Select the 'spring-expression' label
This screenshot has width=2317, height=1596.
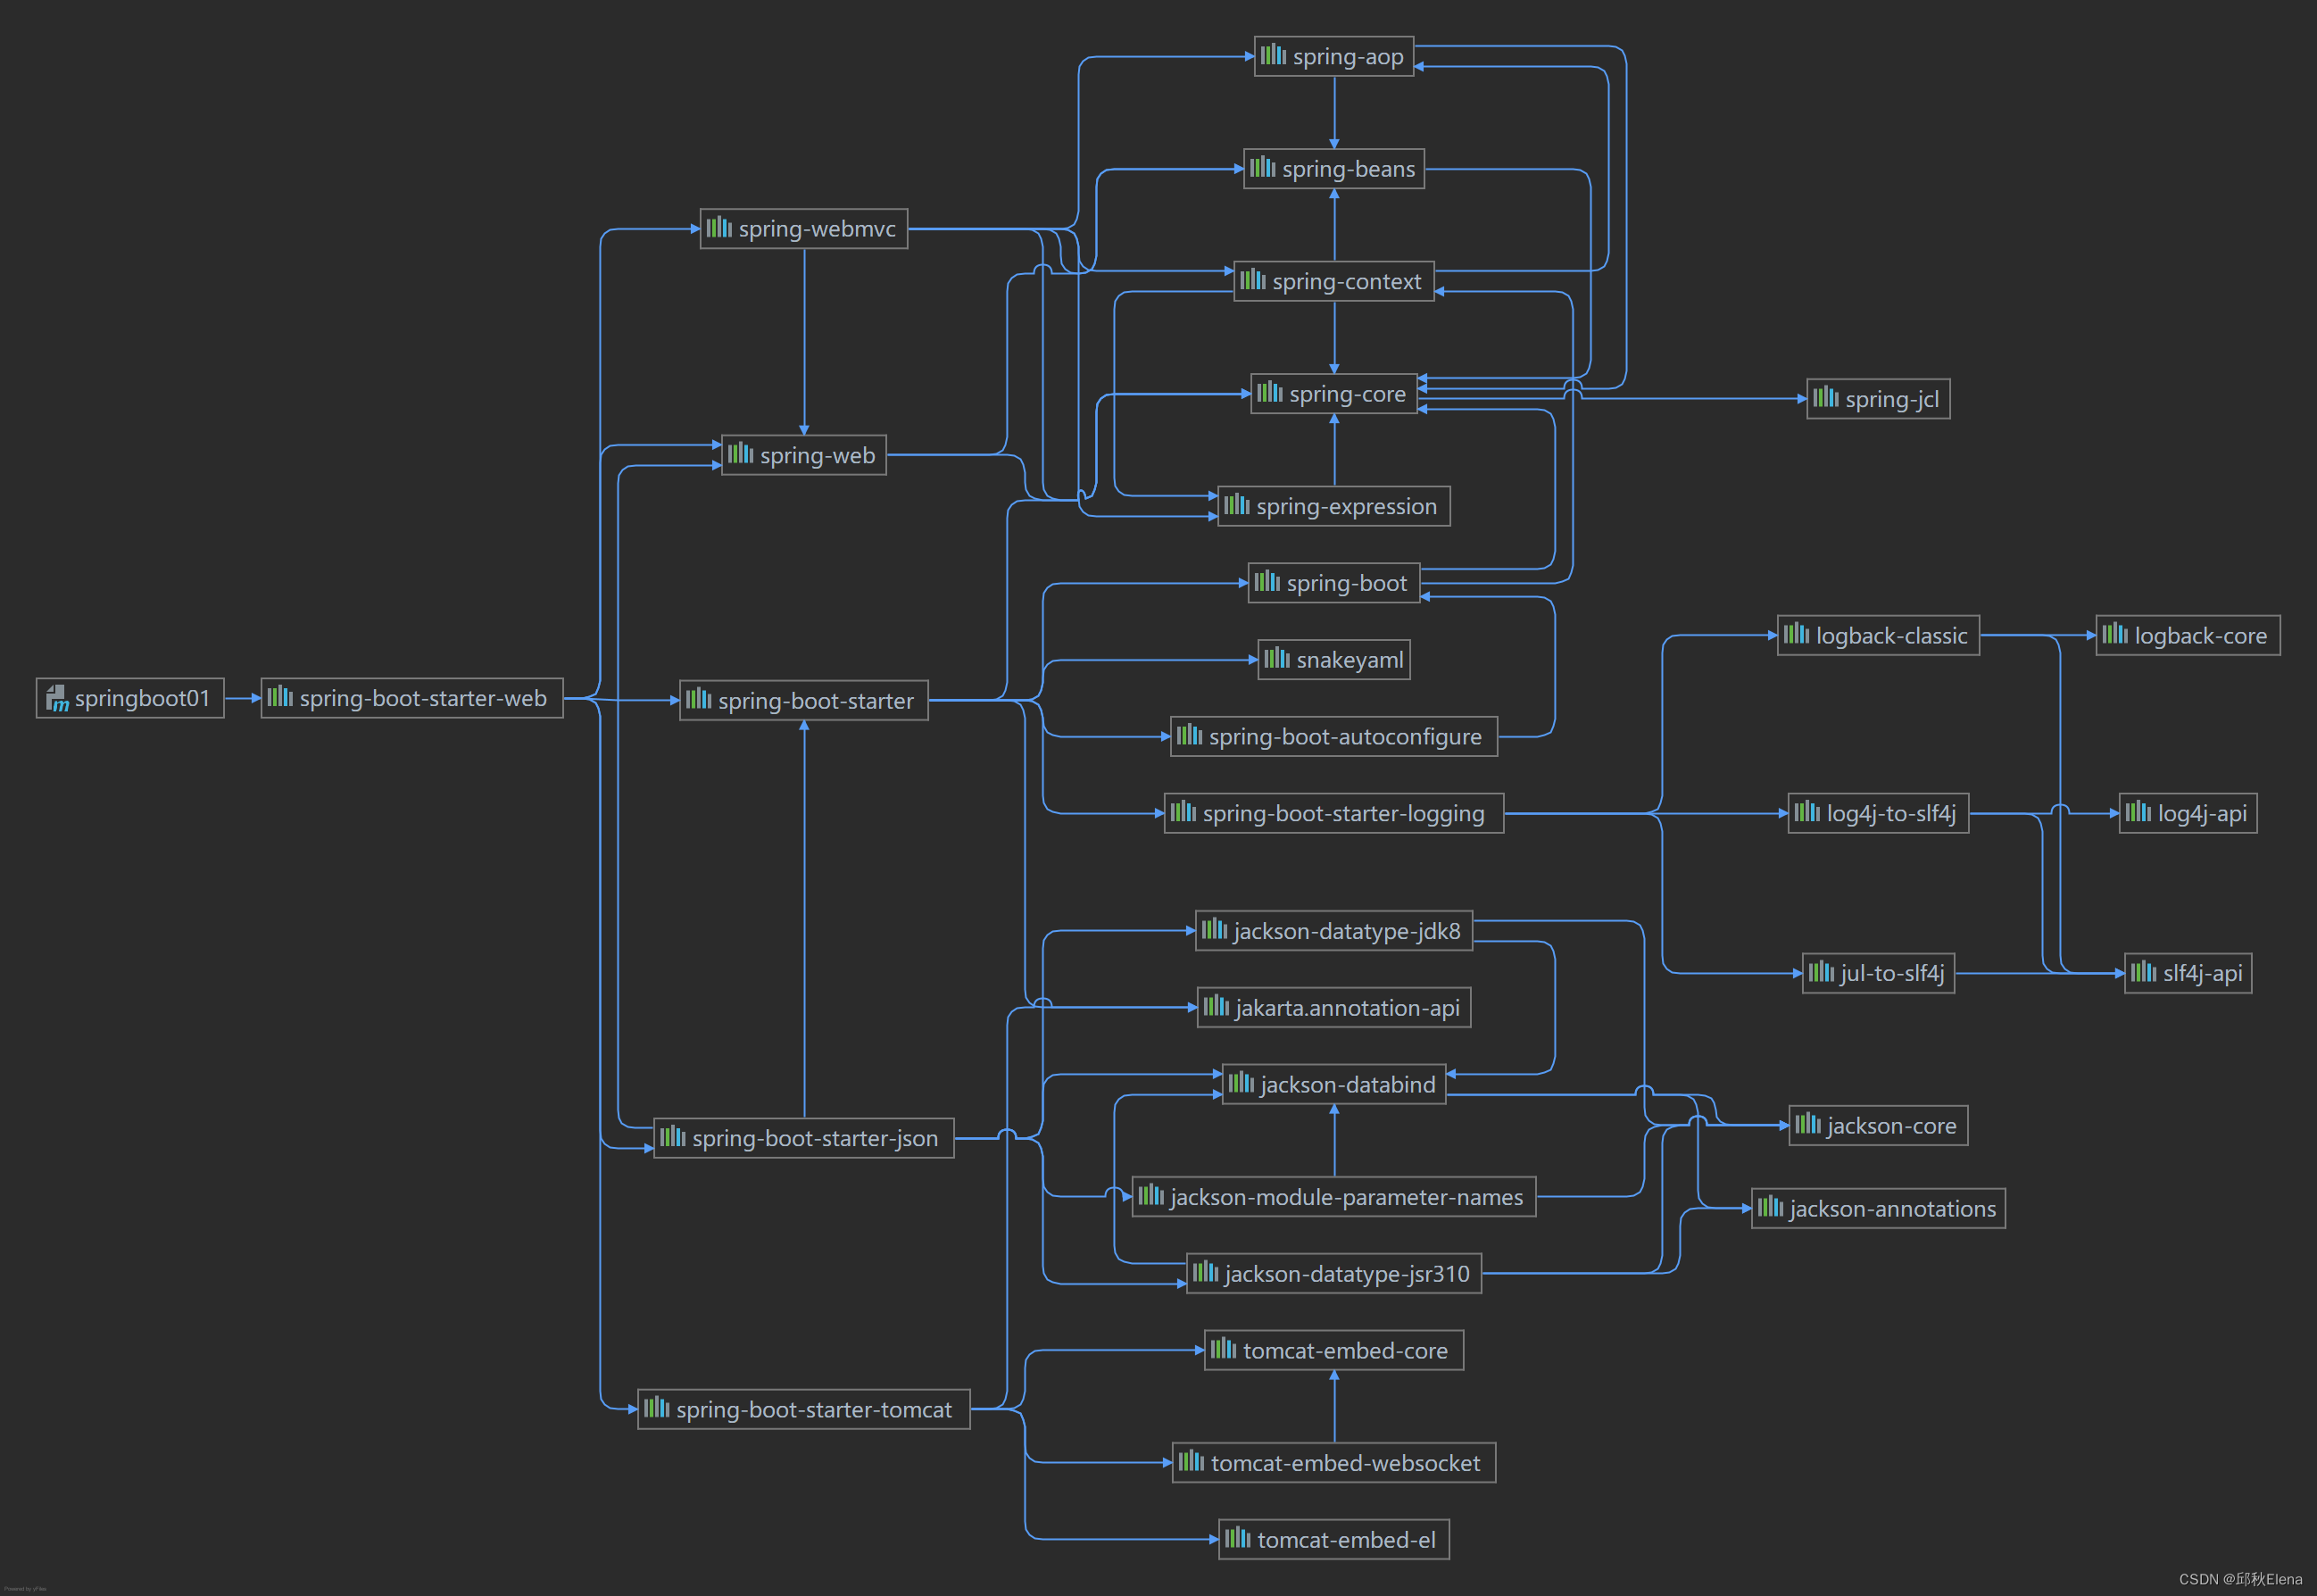[1346, 507]
